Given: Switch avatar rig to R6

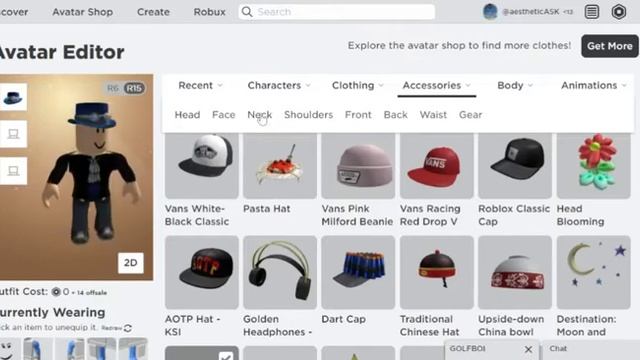Looking at the screenshot, I should point(113,88).
